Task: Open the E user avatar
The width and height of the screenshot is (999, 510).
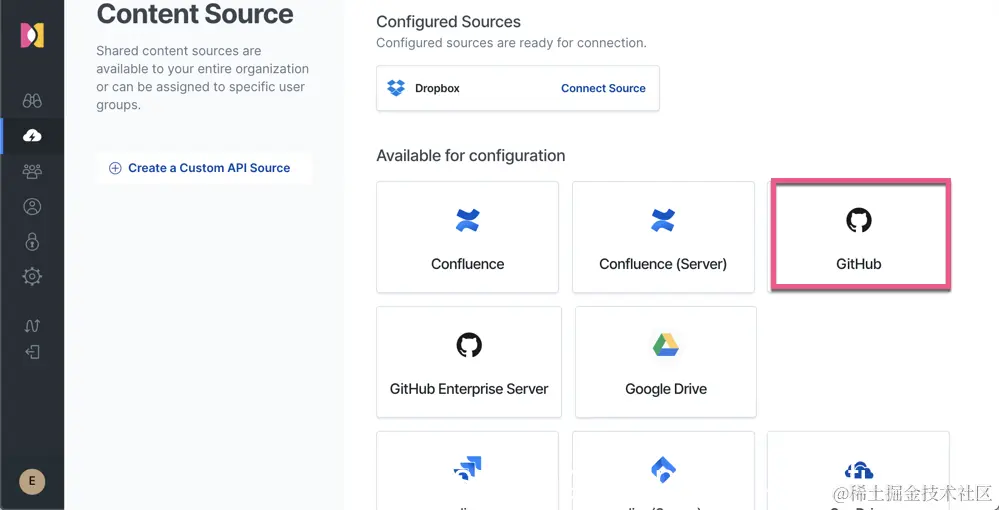Action: coord(32,481)
